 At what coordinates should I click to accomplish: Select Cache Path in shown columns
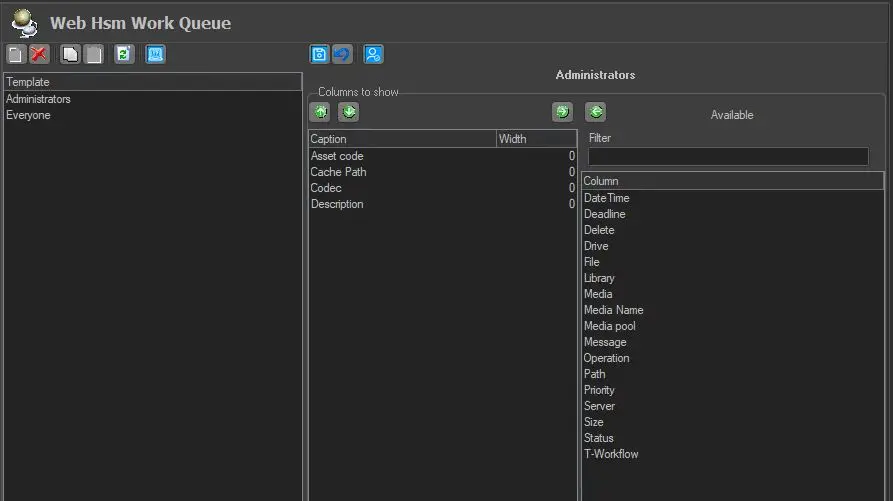[x=338, y=172]
